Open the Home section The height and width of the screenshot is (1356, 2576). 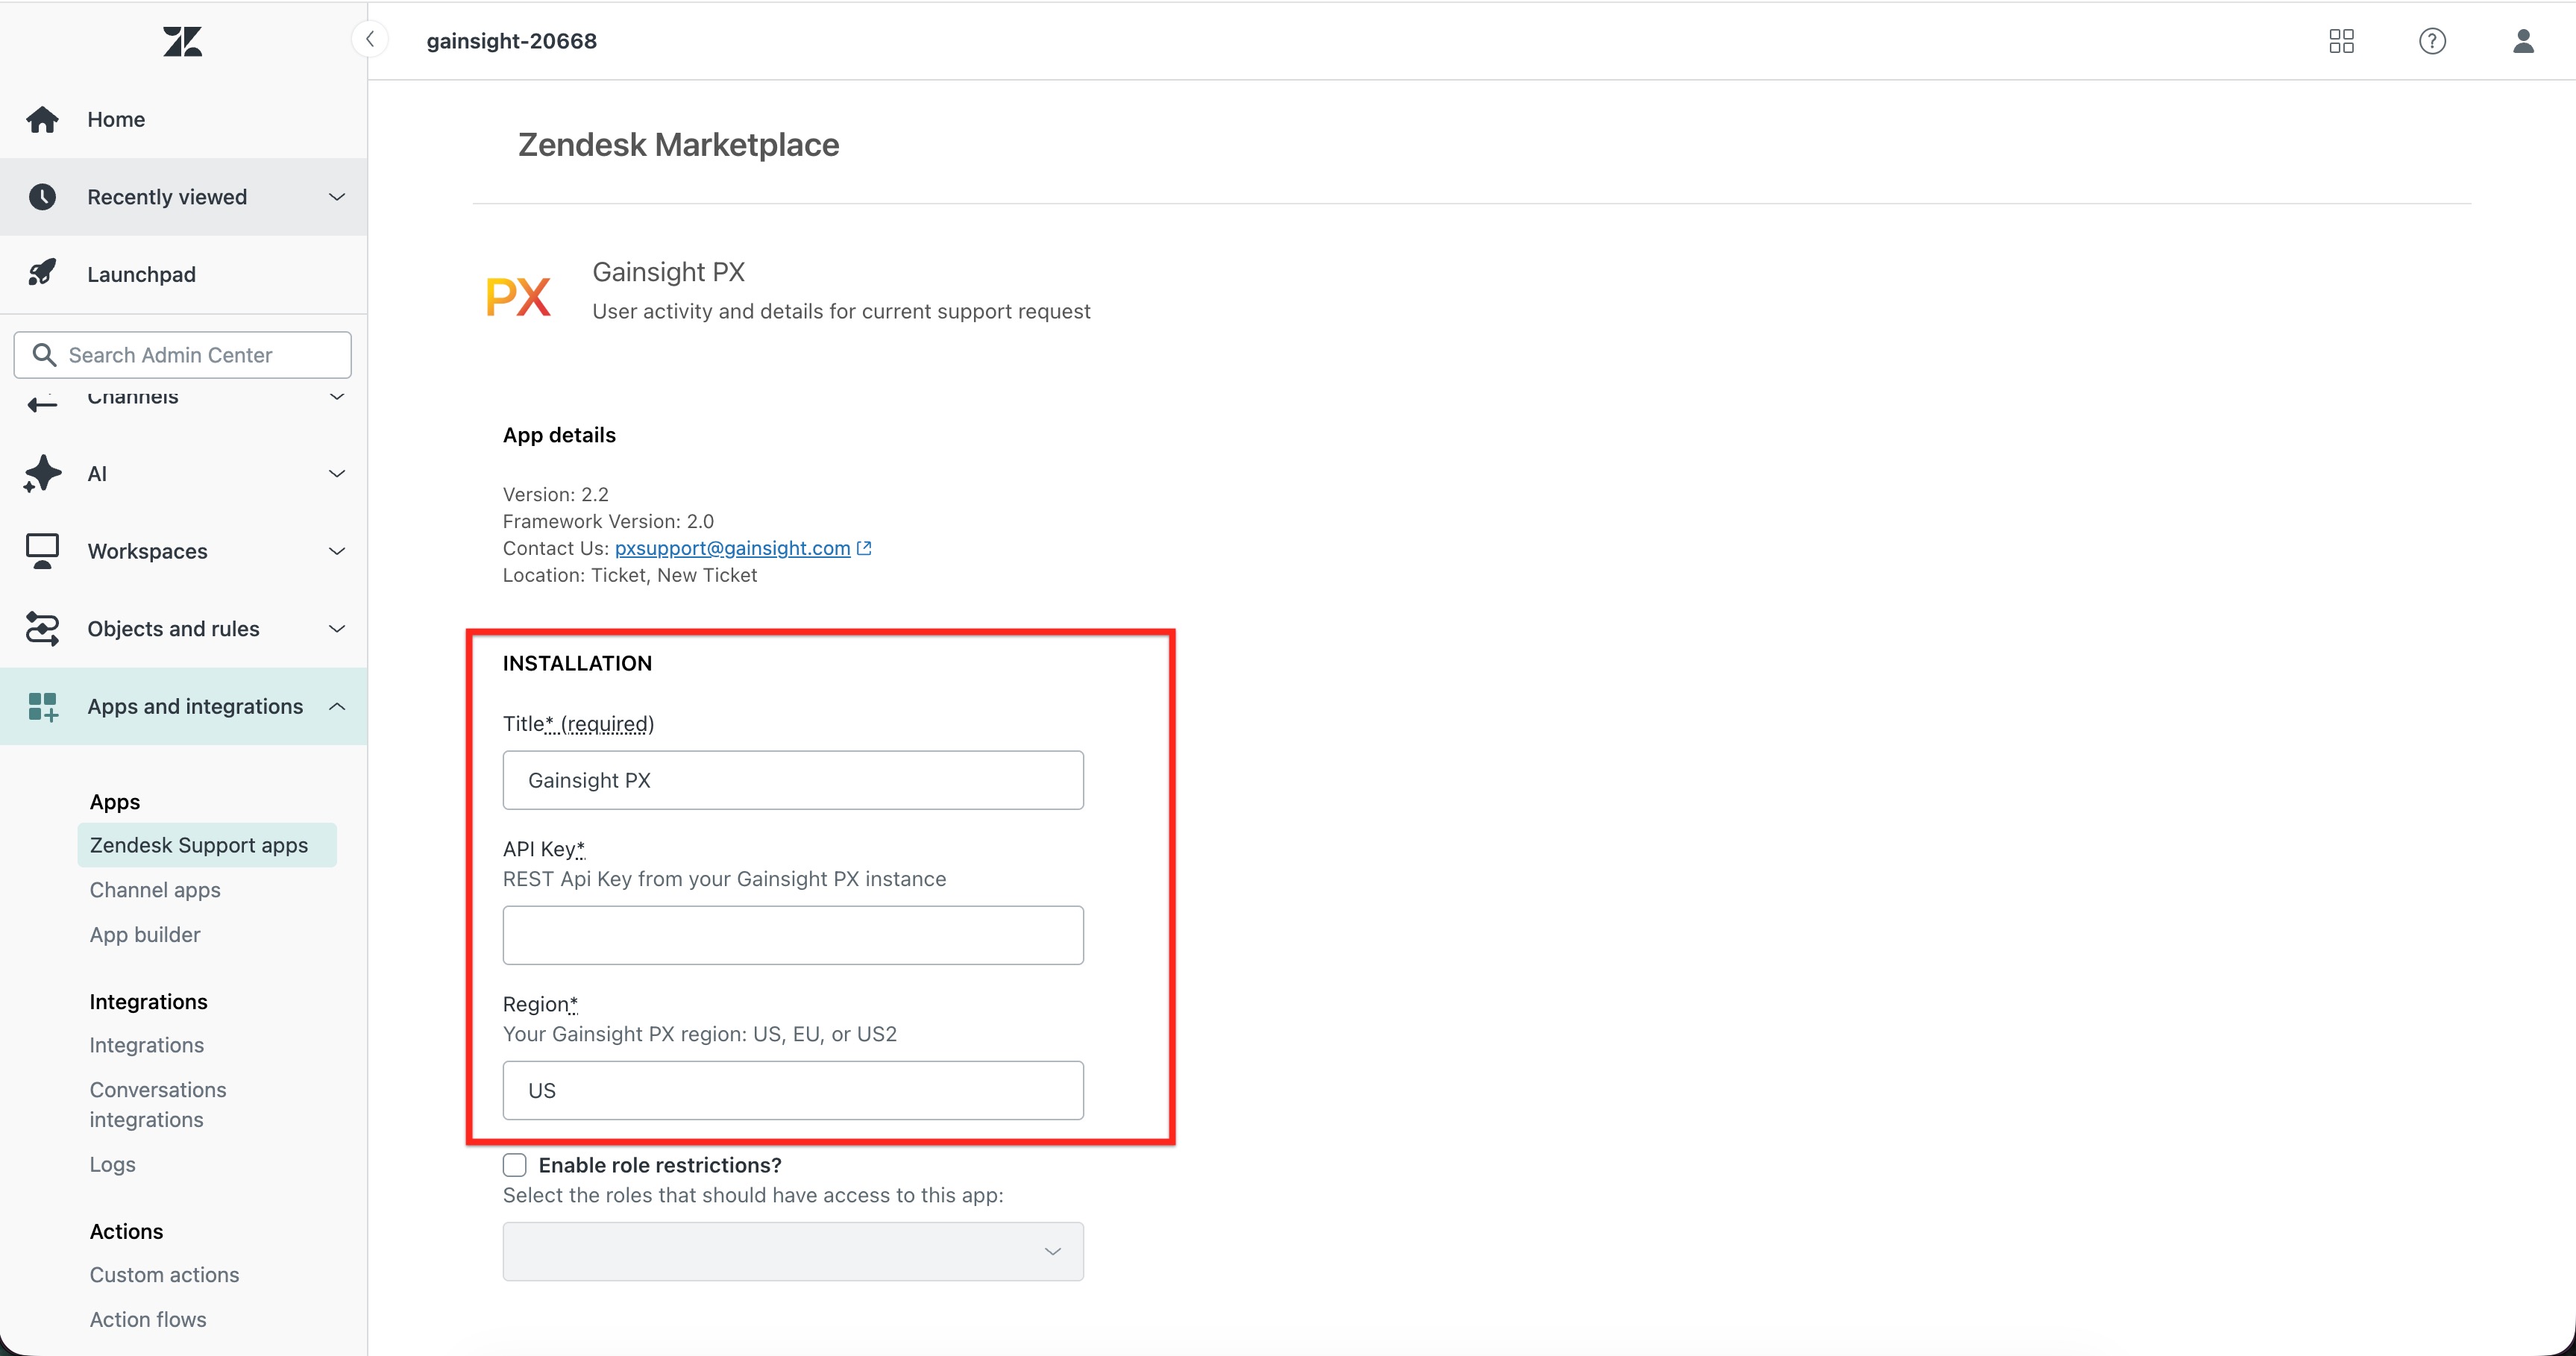115,118
